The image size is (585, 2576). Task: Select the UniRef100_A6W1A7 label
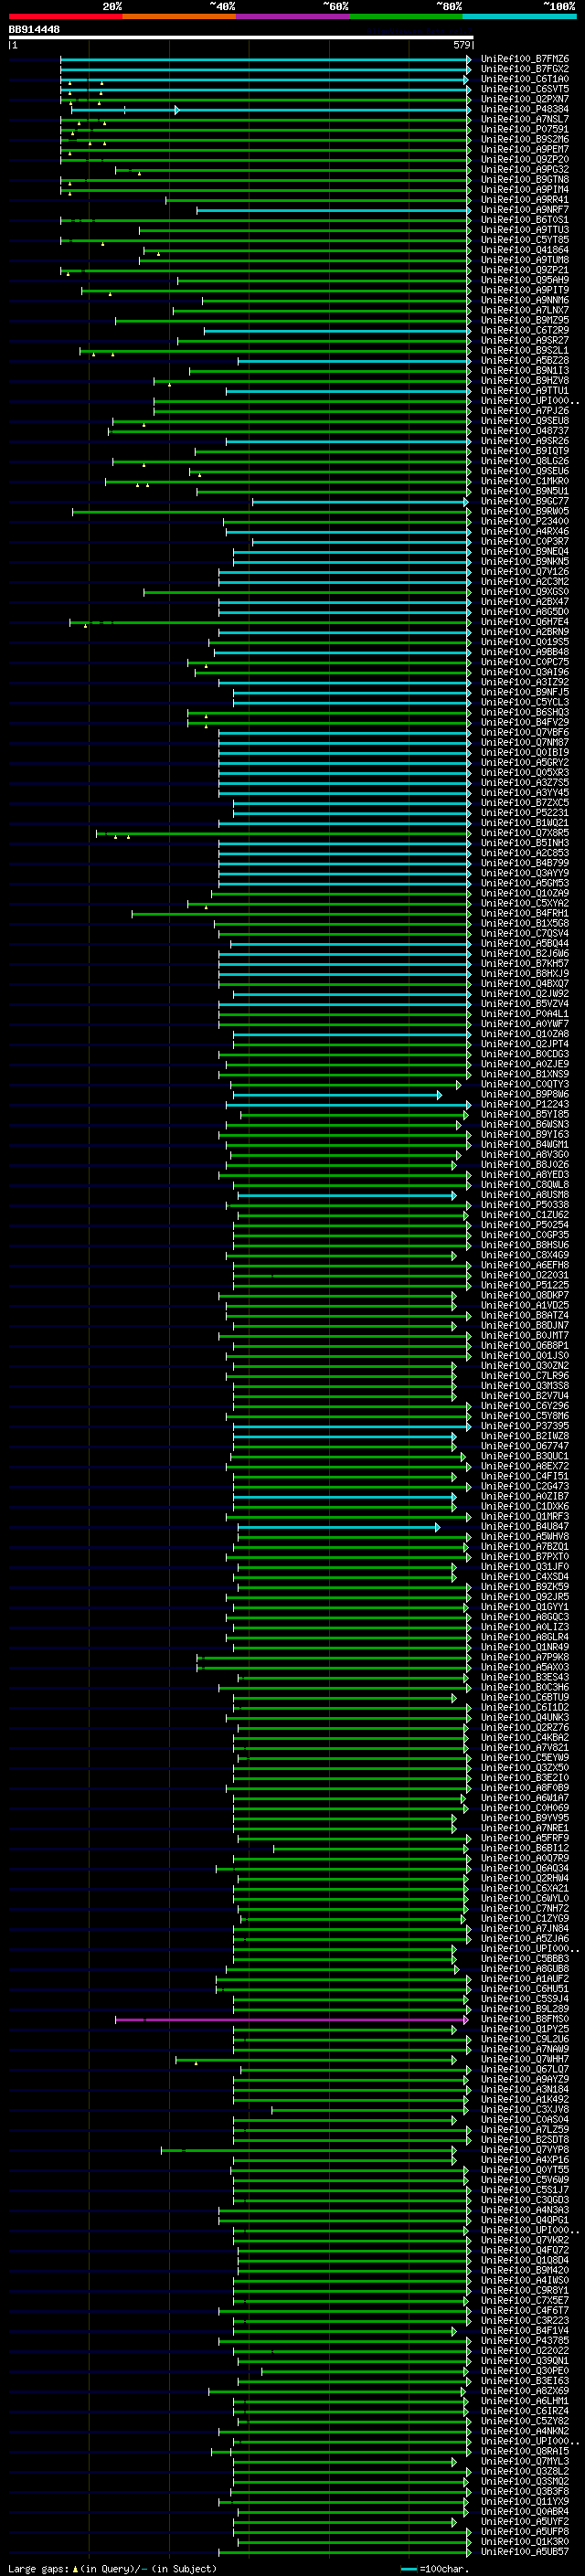524,1798
